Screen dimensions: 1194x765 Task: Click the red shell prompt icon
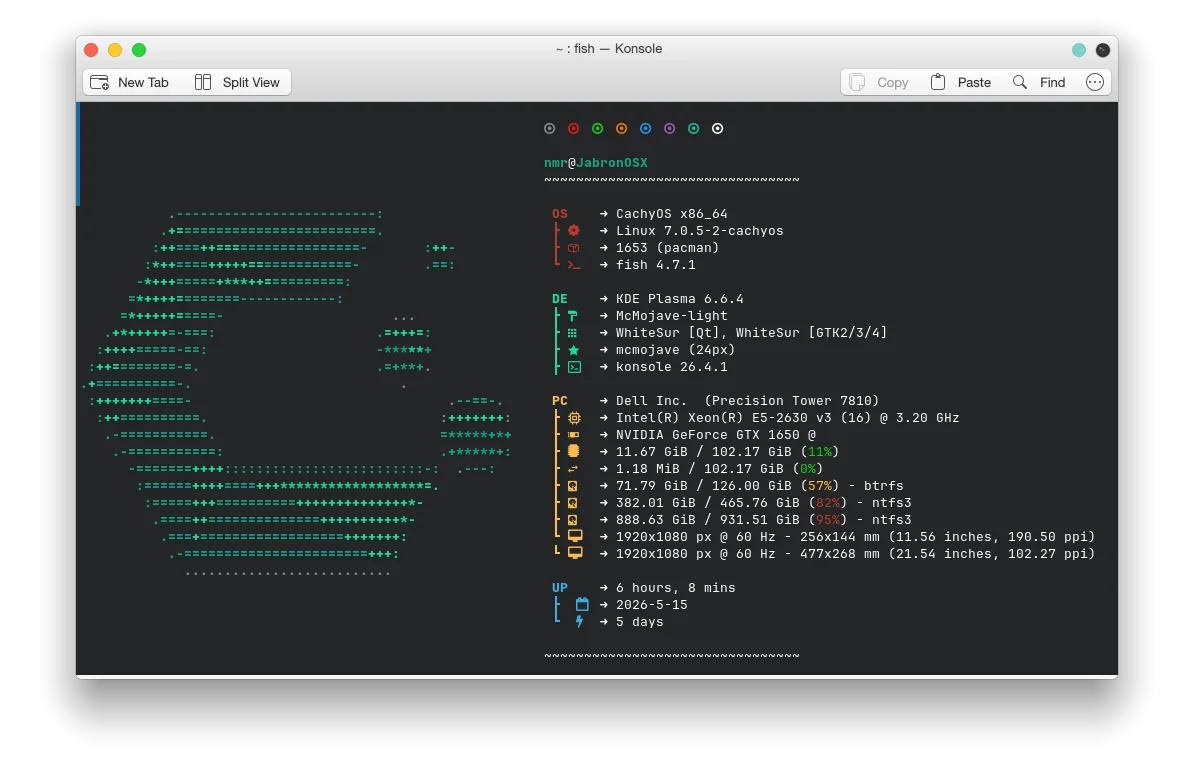[x=573, y=265]
